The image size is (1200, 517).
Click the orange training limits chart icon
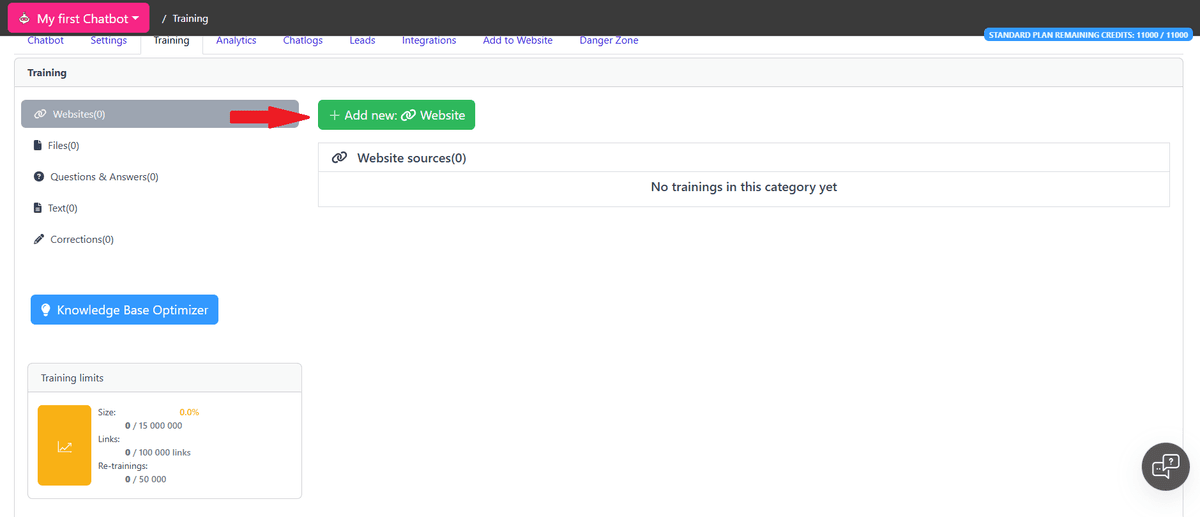[64, 446]
